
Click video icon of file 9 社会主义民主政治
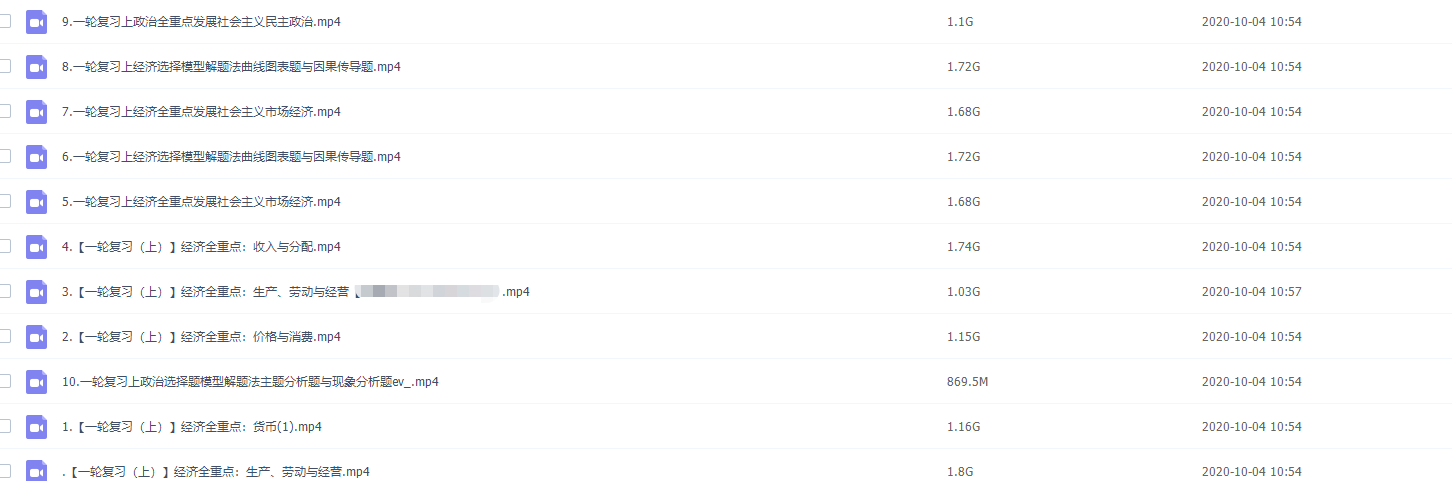pyautogui.click(x=37, y=22)
